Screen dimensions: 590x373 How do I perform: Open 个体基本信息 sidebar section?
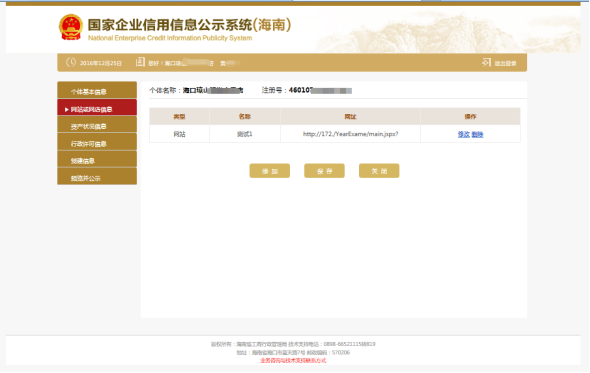(x=97, y=91)
